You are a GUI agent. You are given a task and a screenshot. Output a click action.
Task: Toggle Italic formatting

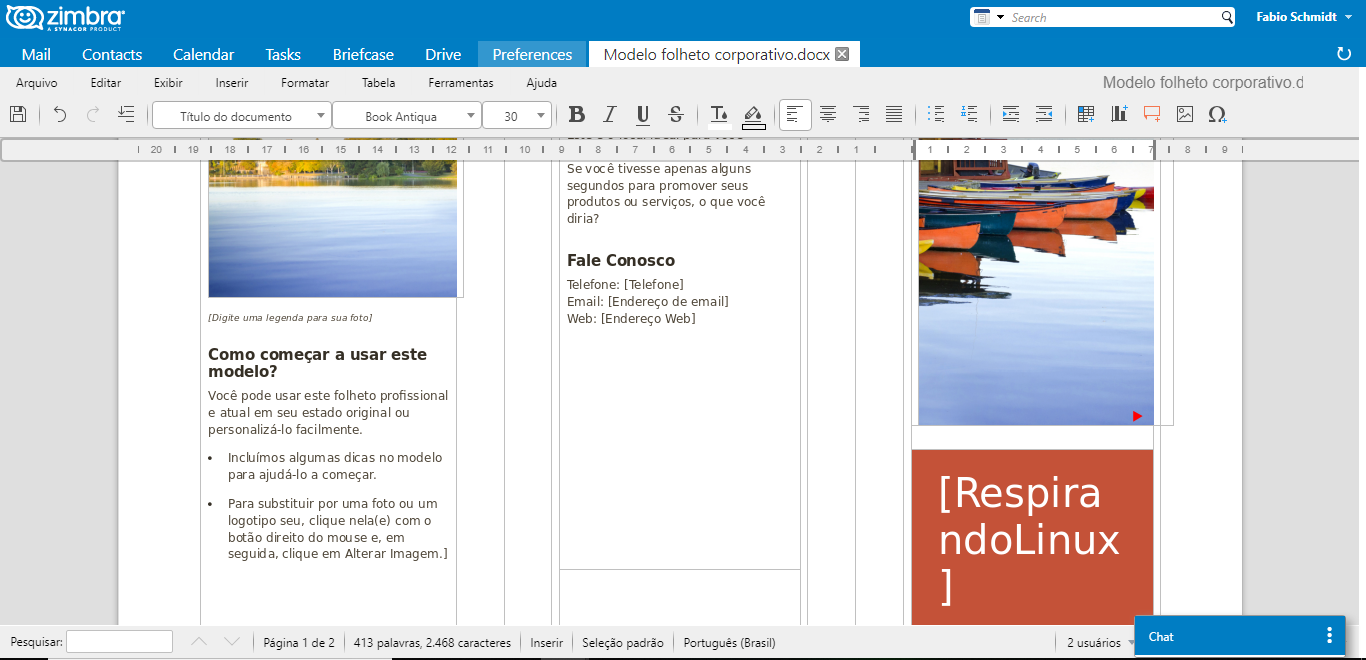coord(609,115)
